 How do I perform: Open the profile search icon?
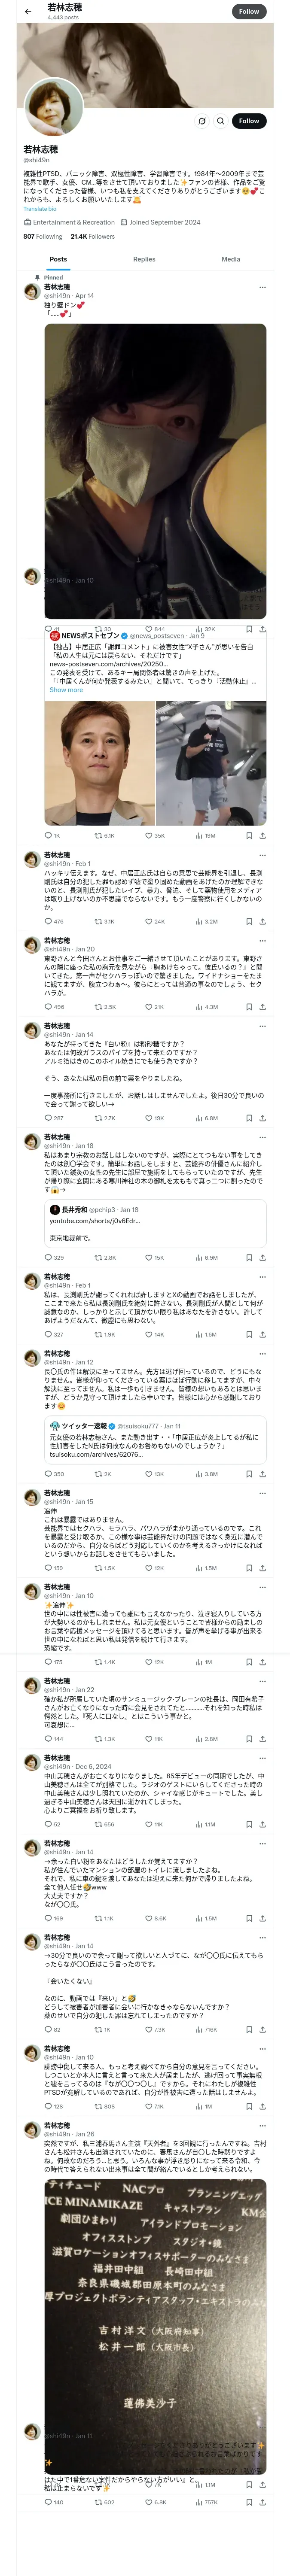[x=220, y=121]
